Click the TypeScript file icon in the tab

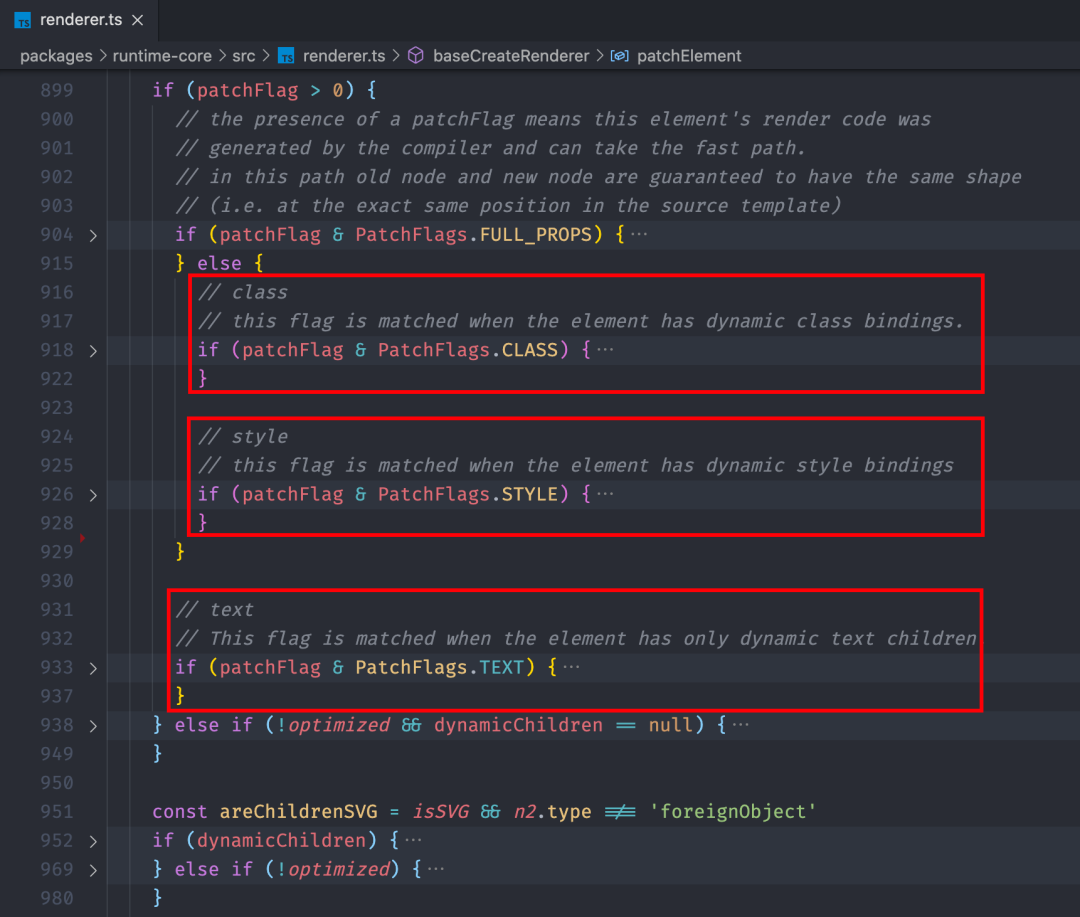tap(23, 21)
